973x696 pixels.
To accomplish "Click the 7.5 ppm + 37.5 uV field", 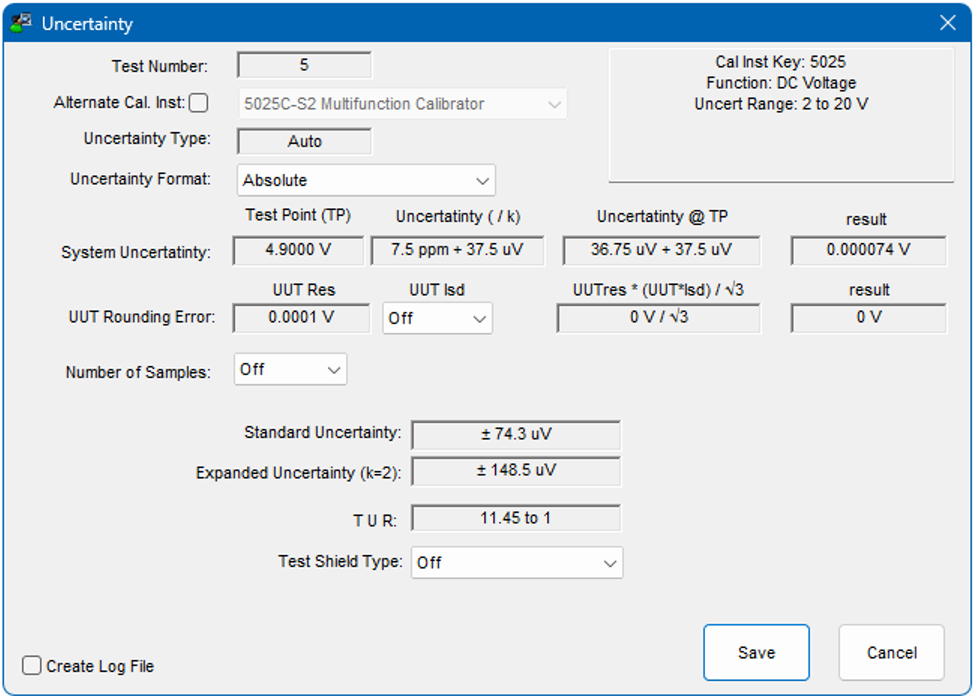I will click(x=457, y=250).
